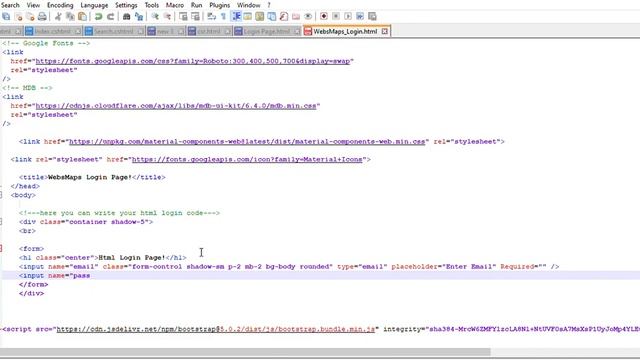640x360 pixels.
Task: Open the Plugins menu
Action: tap(220, 5)
